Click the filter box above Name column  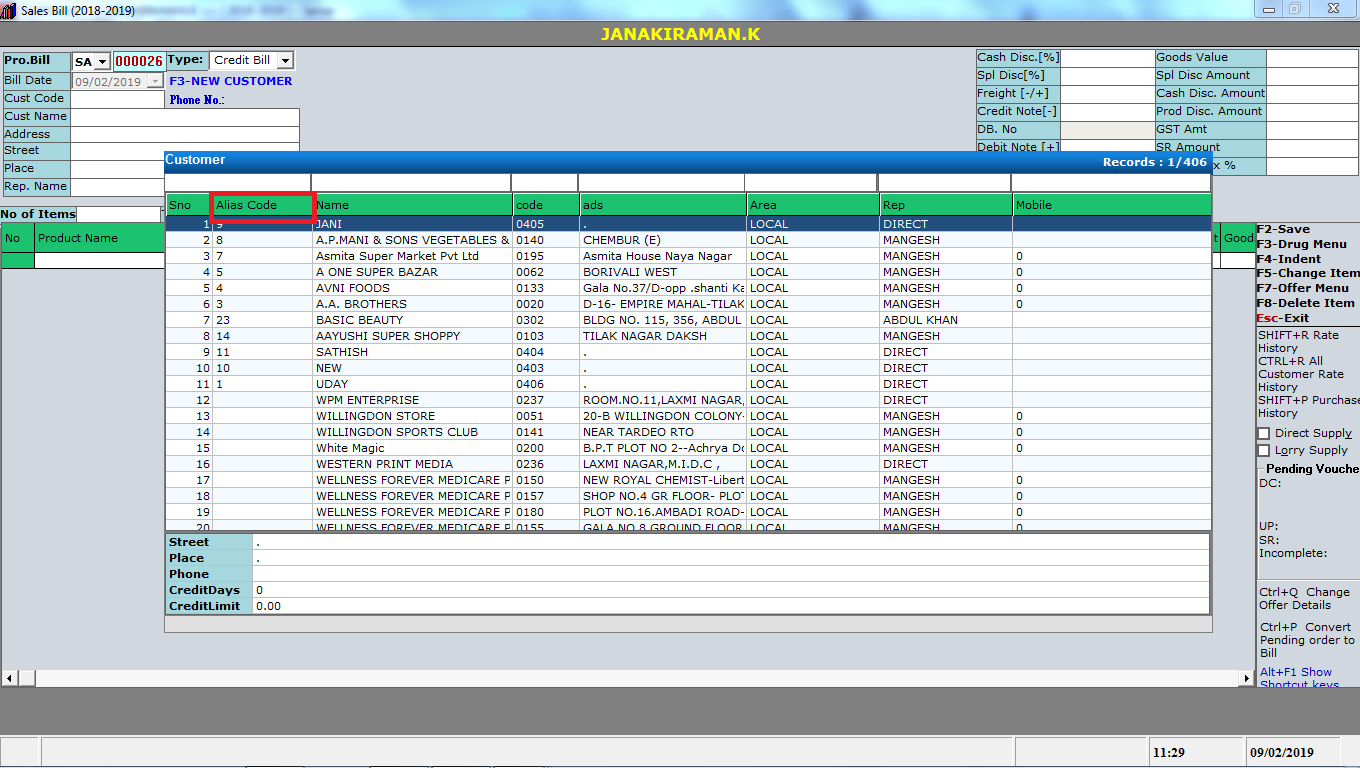pyautogui.click(x=412, y=182)
